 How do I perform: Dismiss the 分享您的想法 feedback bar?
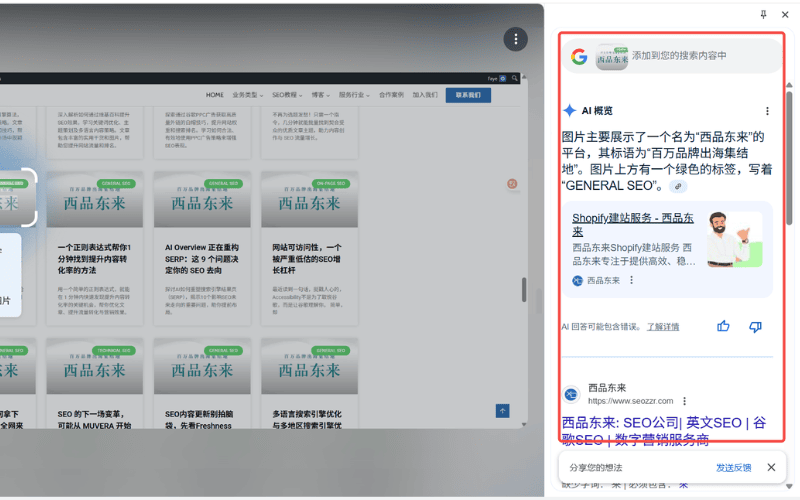771,467
